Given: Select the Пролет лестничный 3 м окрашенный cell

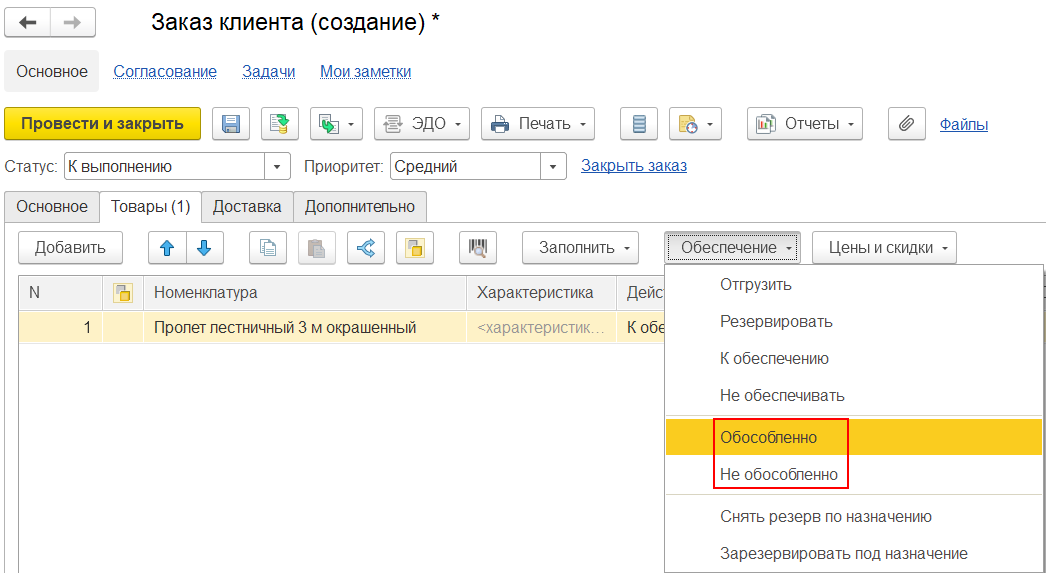Looking at the screenshot, I should pos(285,327).
